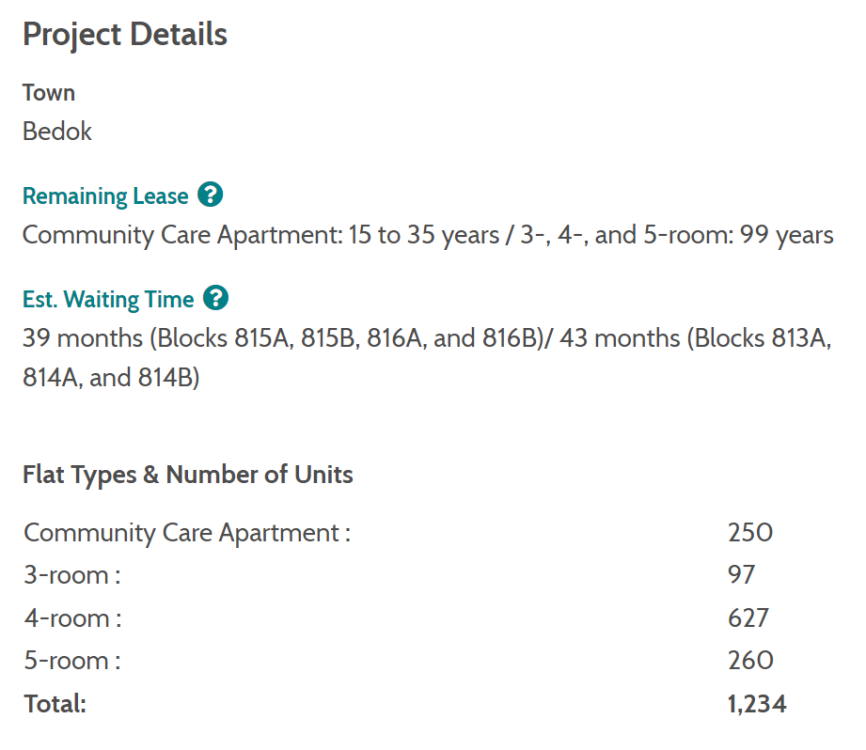Click the Town label
The height and width of the screenshot is (750, 866).
tap(49, 93)
